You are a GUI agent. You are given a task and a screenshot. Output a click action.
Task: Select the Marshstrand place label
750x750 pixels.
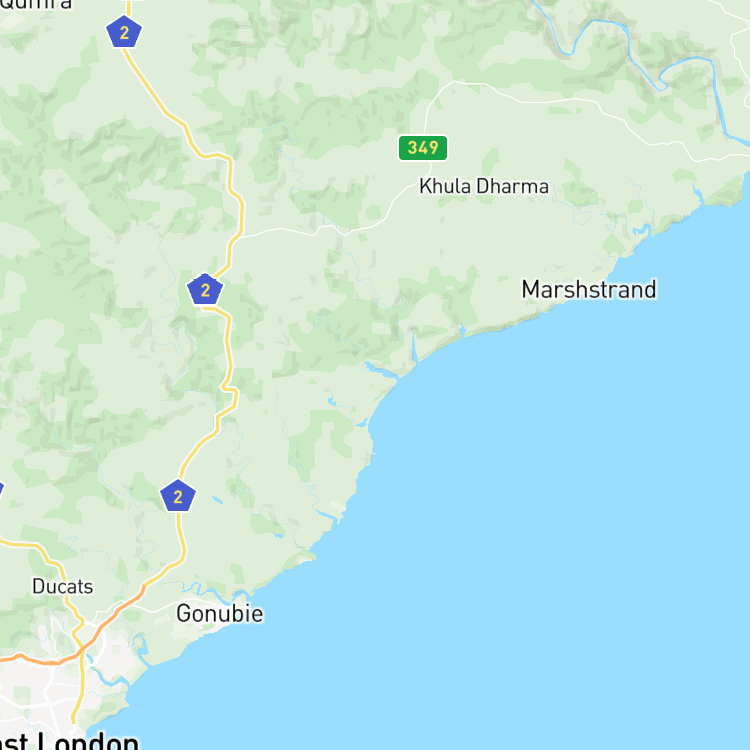(589, 289)
